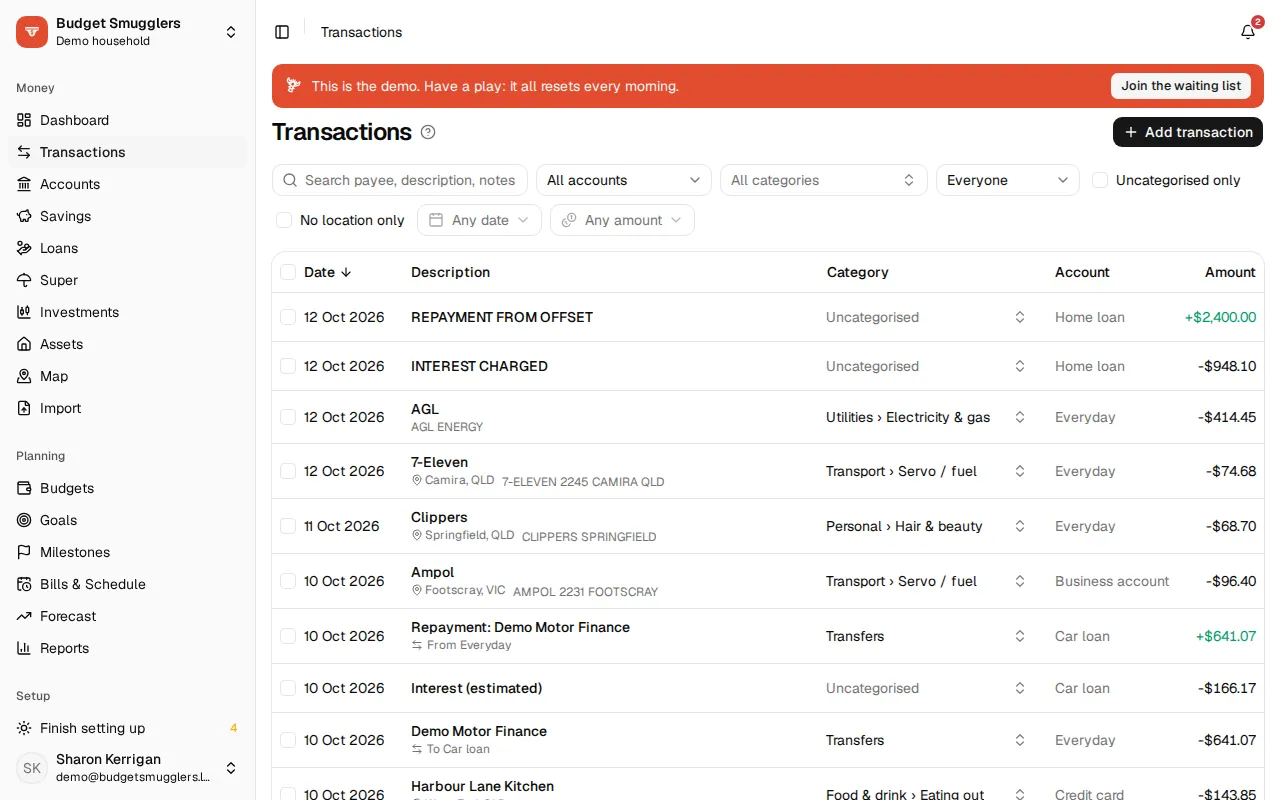This screenshot has height=800, width=1280.
Task: Open Finish setting up in sidebar
Action: (x=127, y=728)
